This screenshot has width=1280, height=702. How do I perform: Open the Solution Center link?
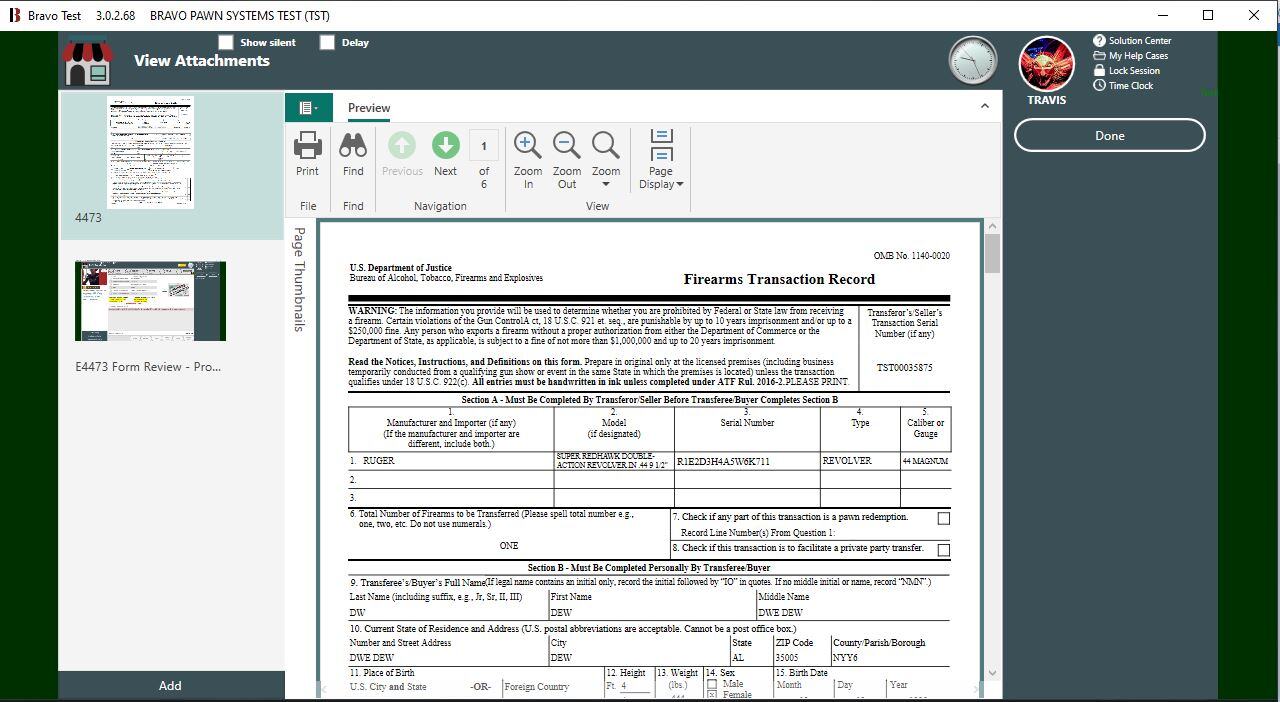pos(1140,41)
